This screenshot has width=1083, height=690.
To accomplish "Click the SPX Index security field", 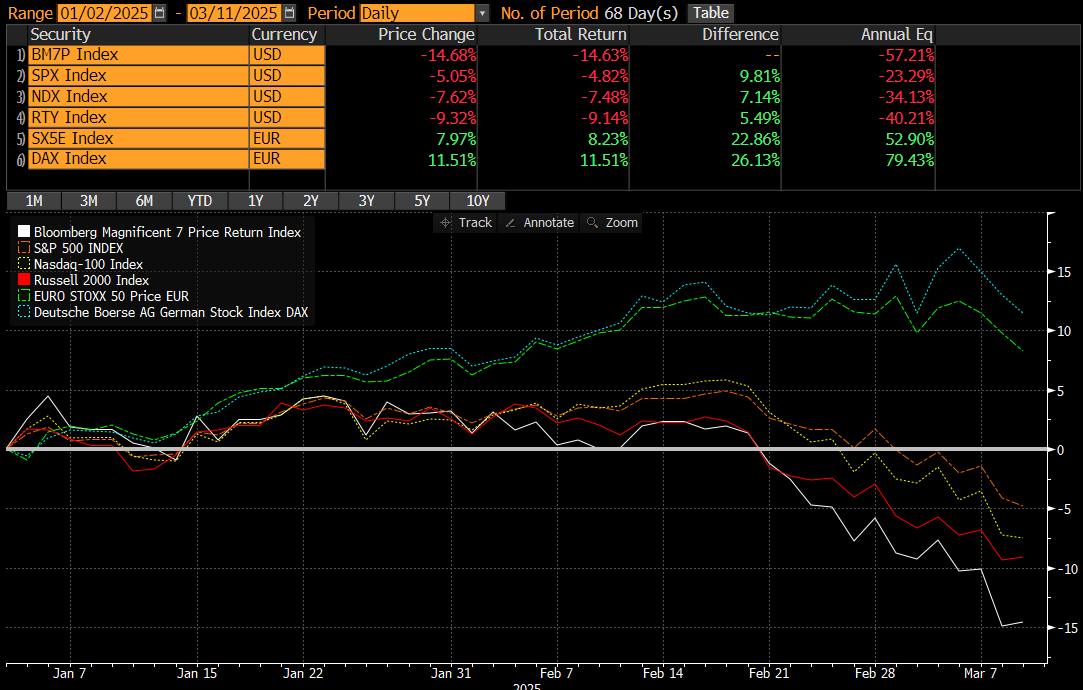I will click(139, 75).
